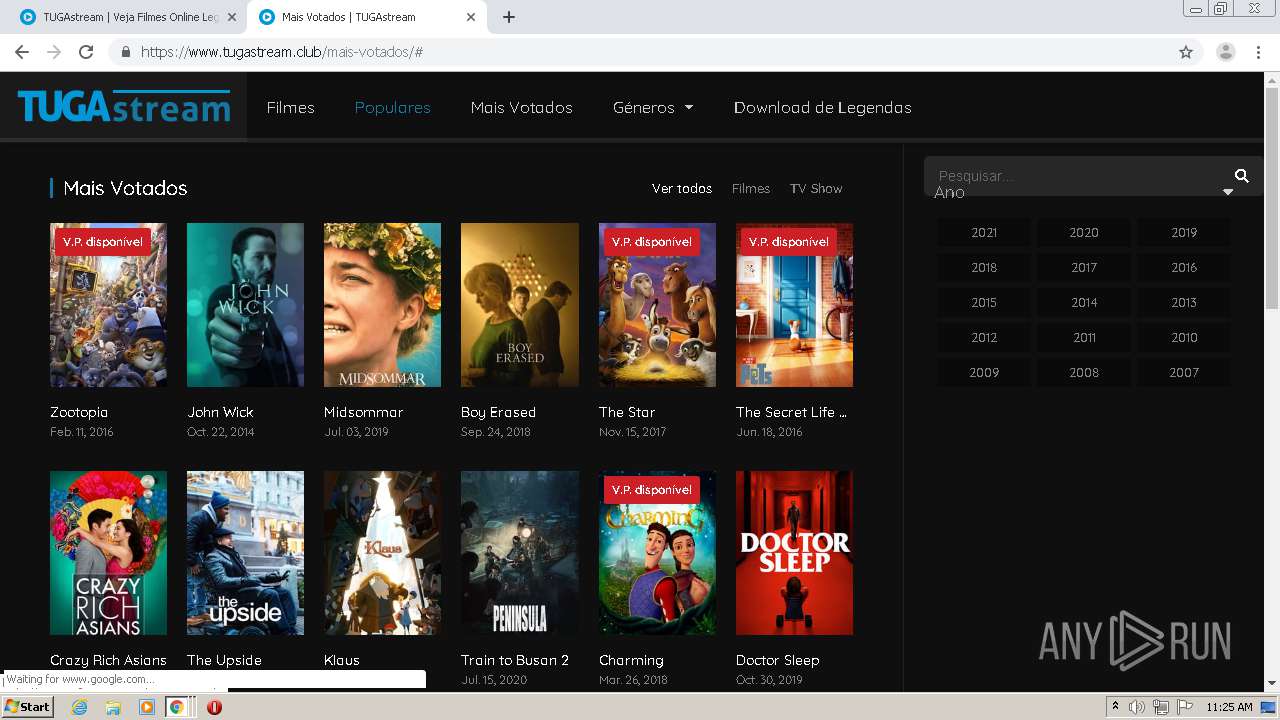Filter by year 2016
1280x720 pixels.
1184,267
